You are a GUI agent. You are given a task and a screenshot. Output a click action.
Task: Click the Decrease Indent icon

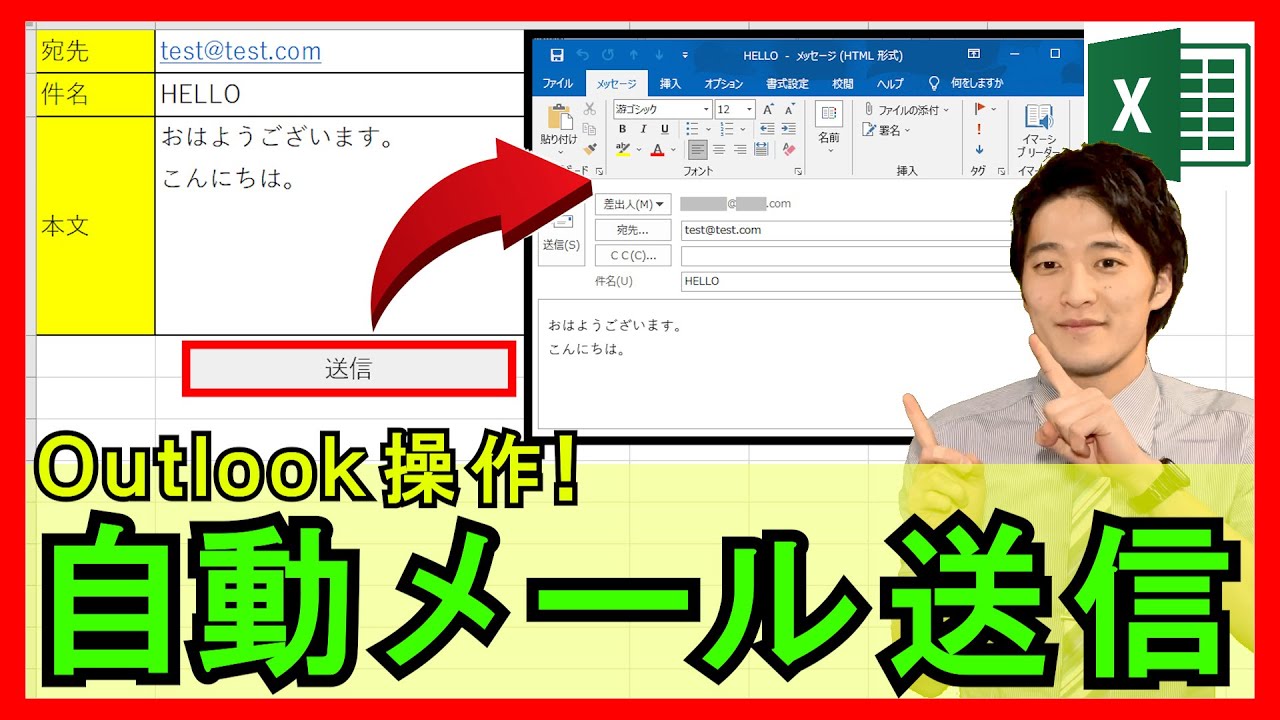pyautogui.click(x=767, y=129)
